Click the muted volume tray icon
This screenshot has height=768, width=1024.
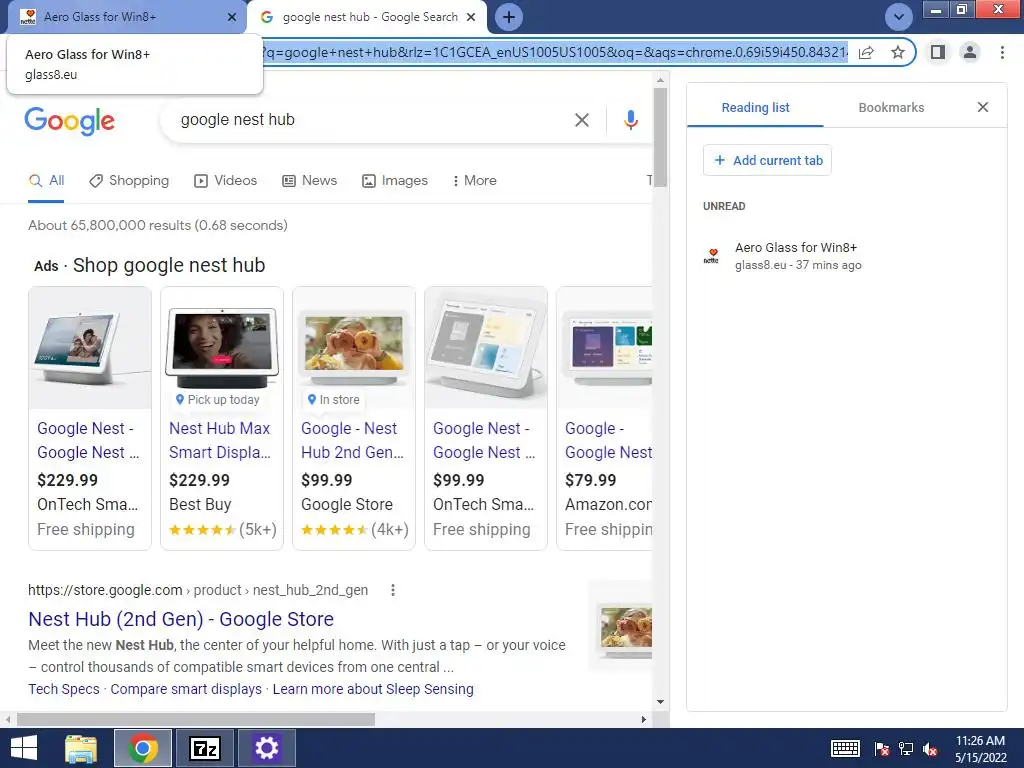point(931,748)
